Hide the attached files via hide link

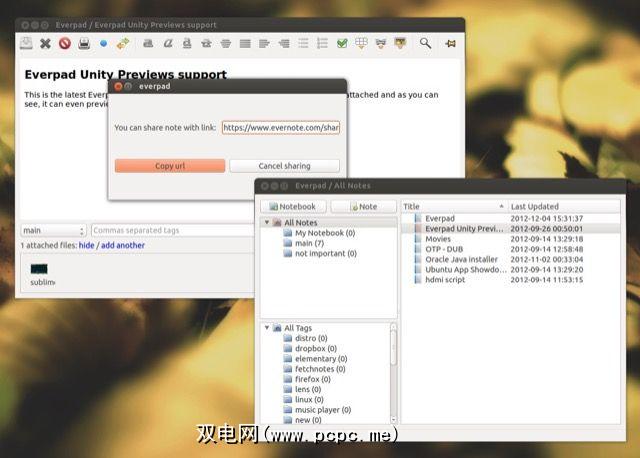pos(86,245)
